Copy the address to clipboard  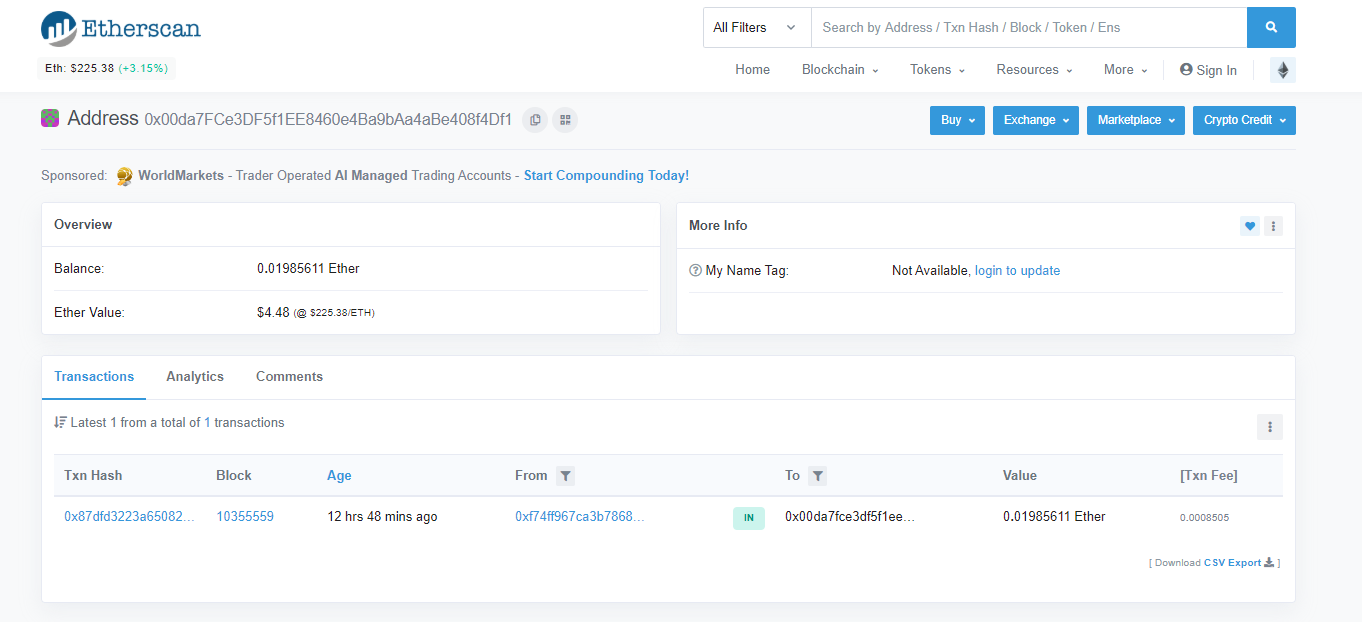pos(535,120)
